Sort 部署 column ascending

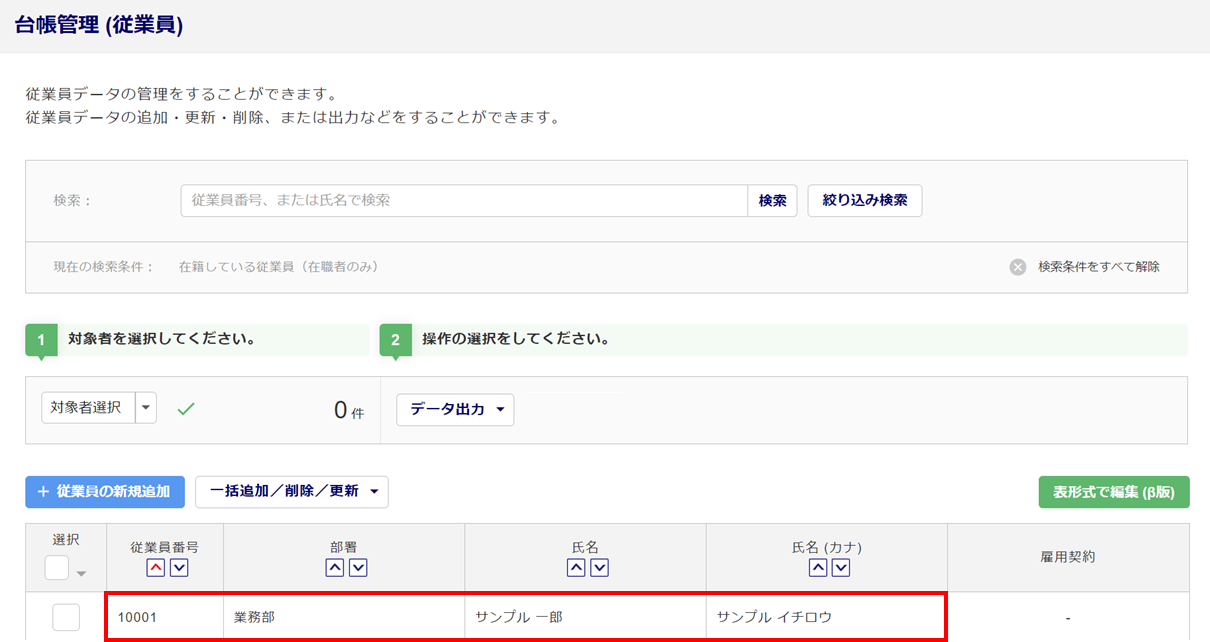pyautogui.click(x=334, y=568)
